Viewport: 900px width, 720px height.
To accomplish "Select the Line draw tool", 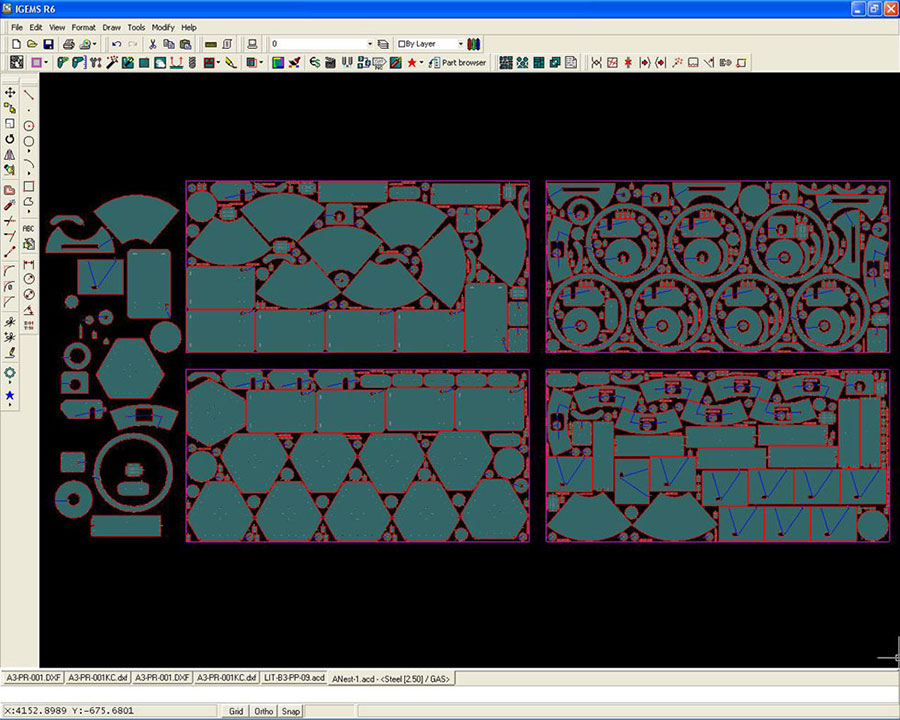I will pos(29,94).
